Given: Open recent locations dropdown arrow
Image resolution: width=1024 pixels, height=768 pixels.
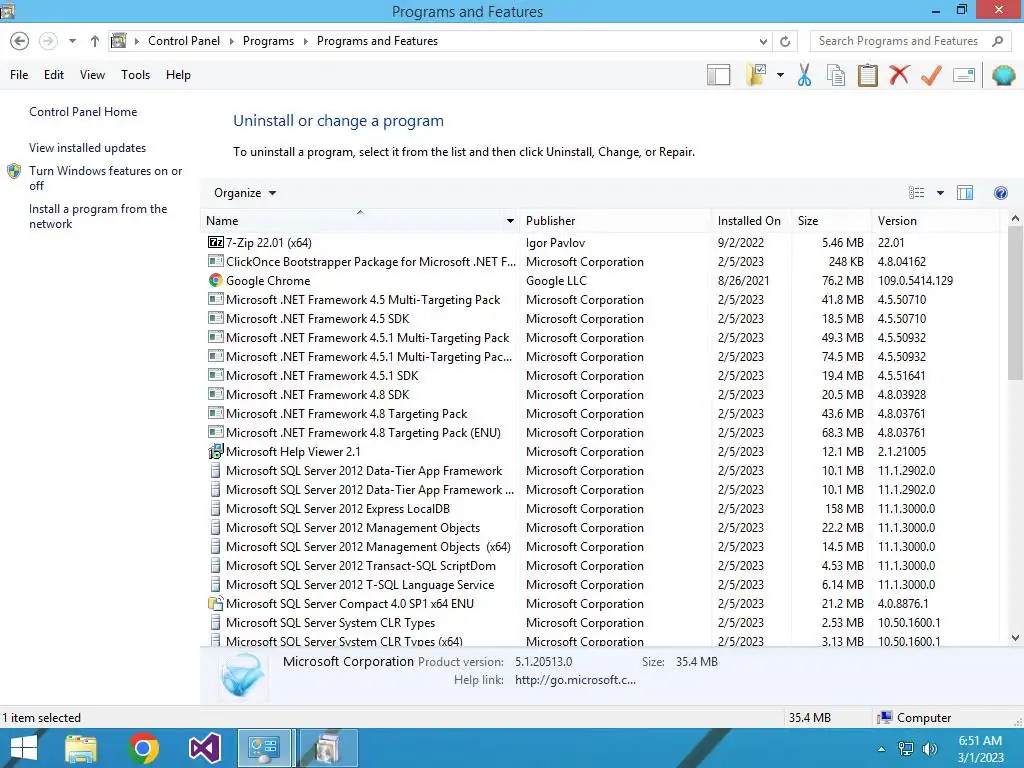Looking at the screenshot, I should click(x=72, y=41).
